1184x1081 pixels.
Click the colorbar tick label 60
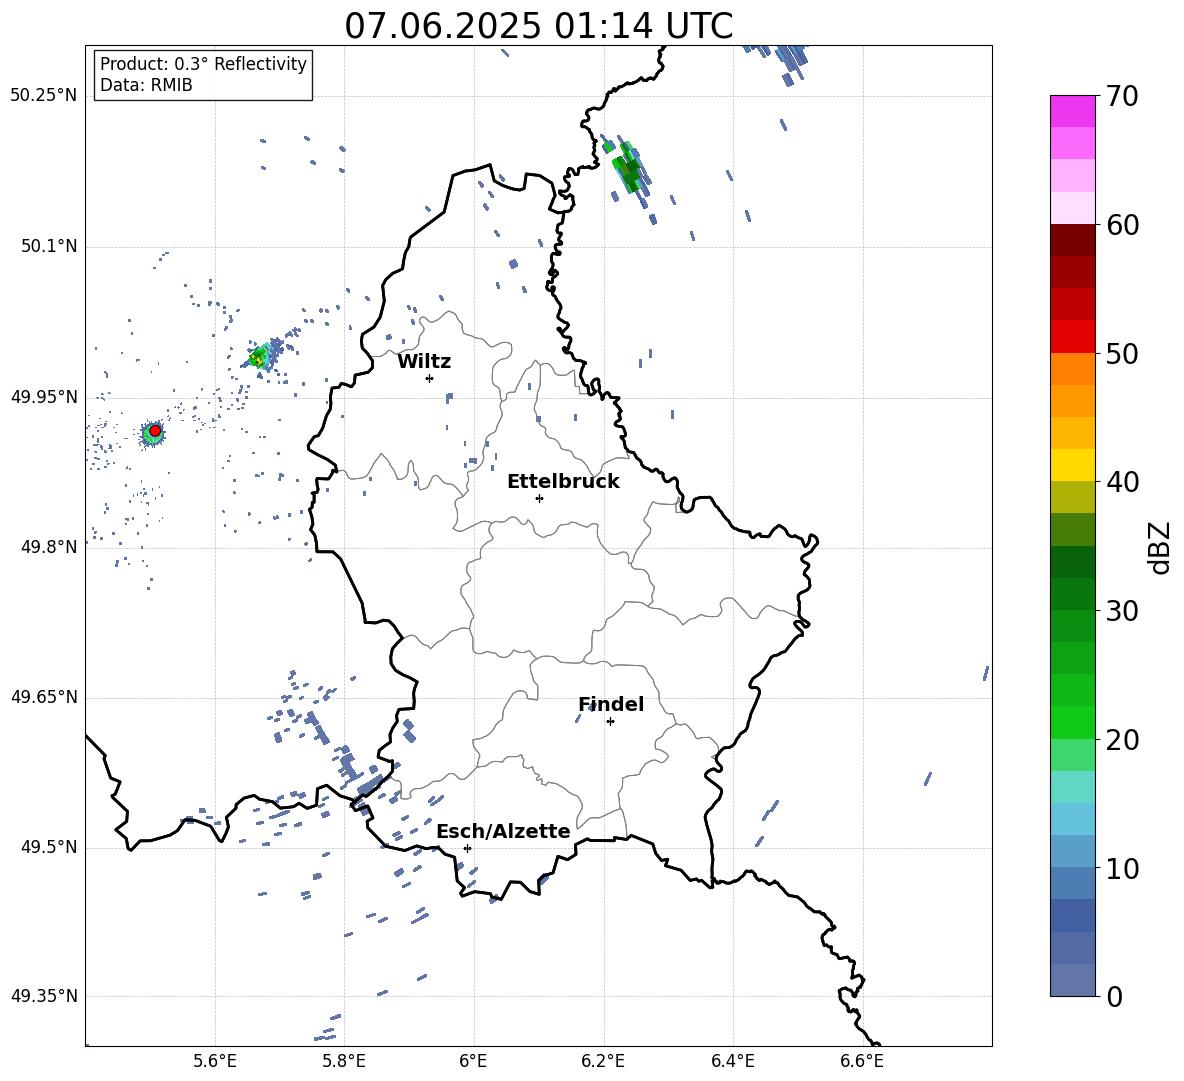coord(1122,225)
